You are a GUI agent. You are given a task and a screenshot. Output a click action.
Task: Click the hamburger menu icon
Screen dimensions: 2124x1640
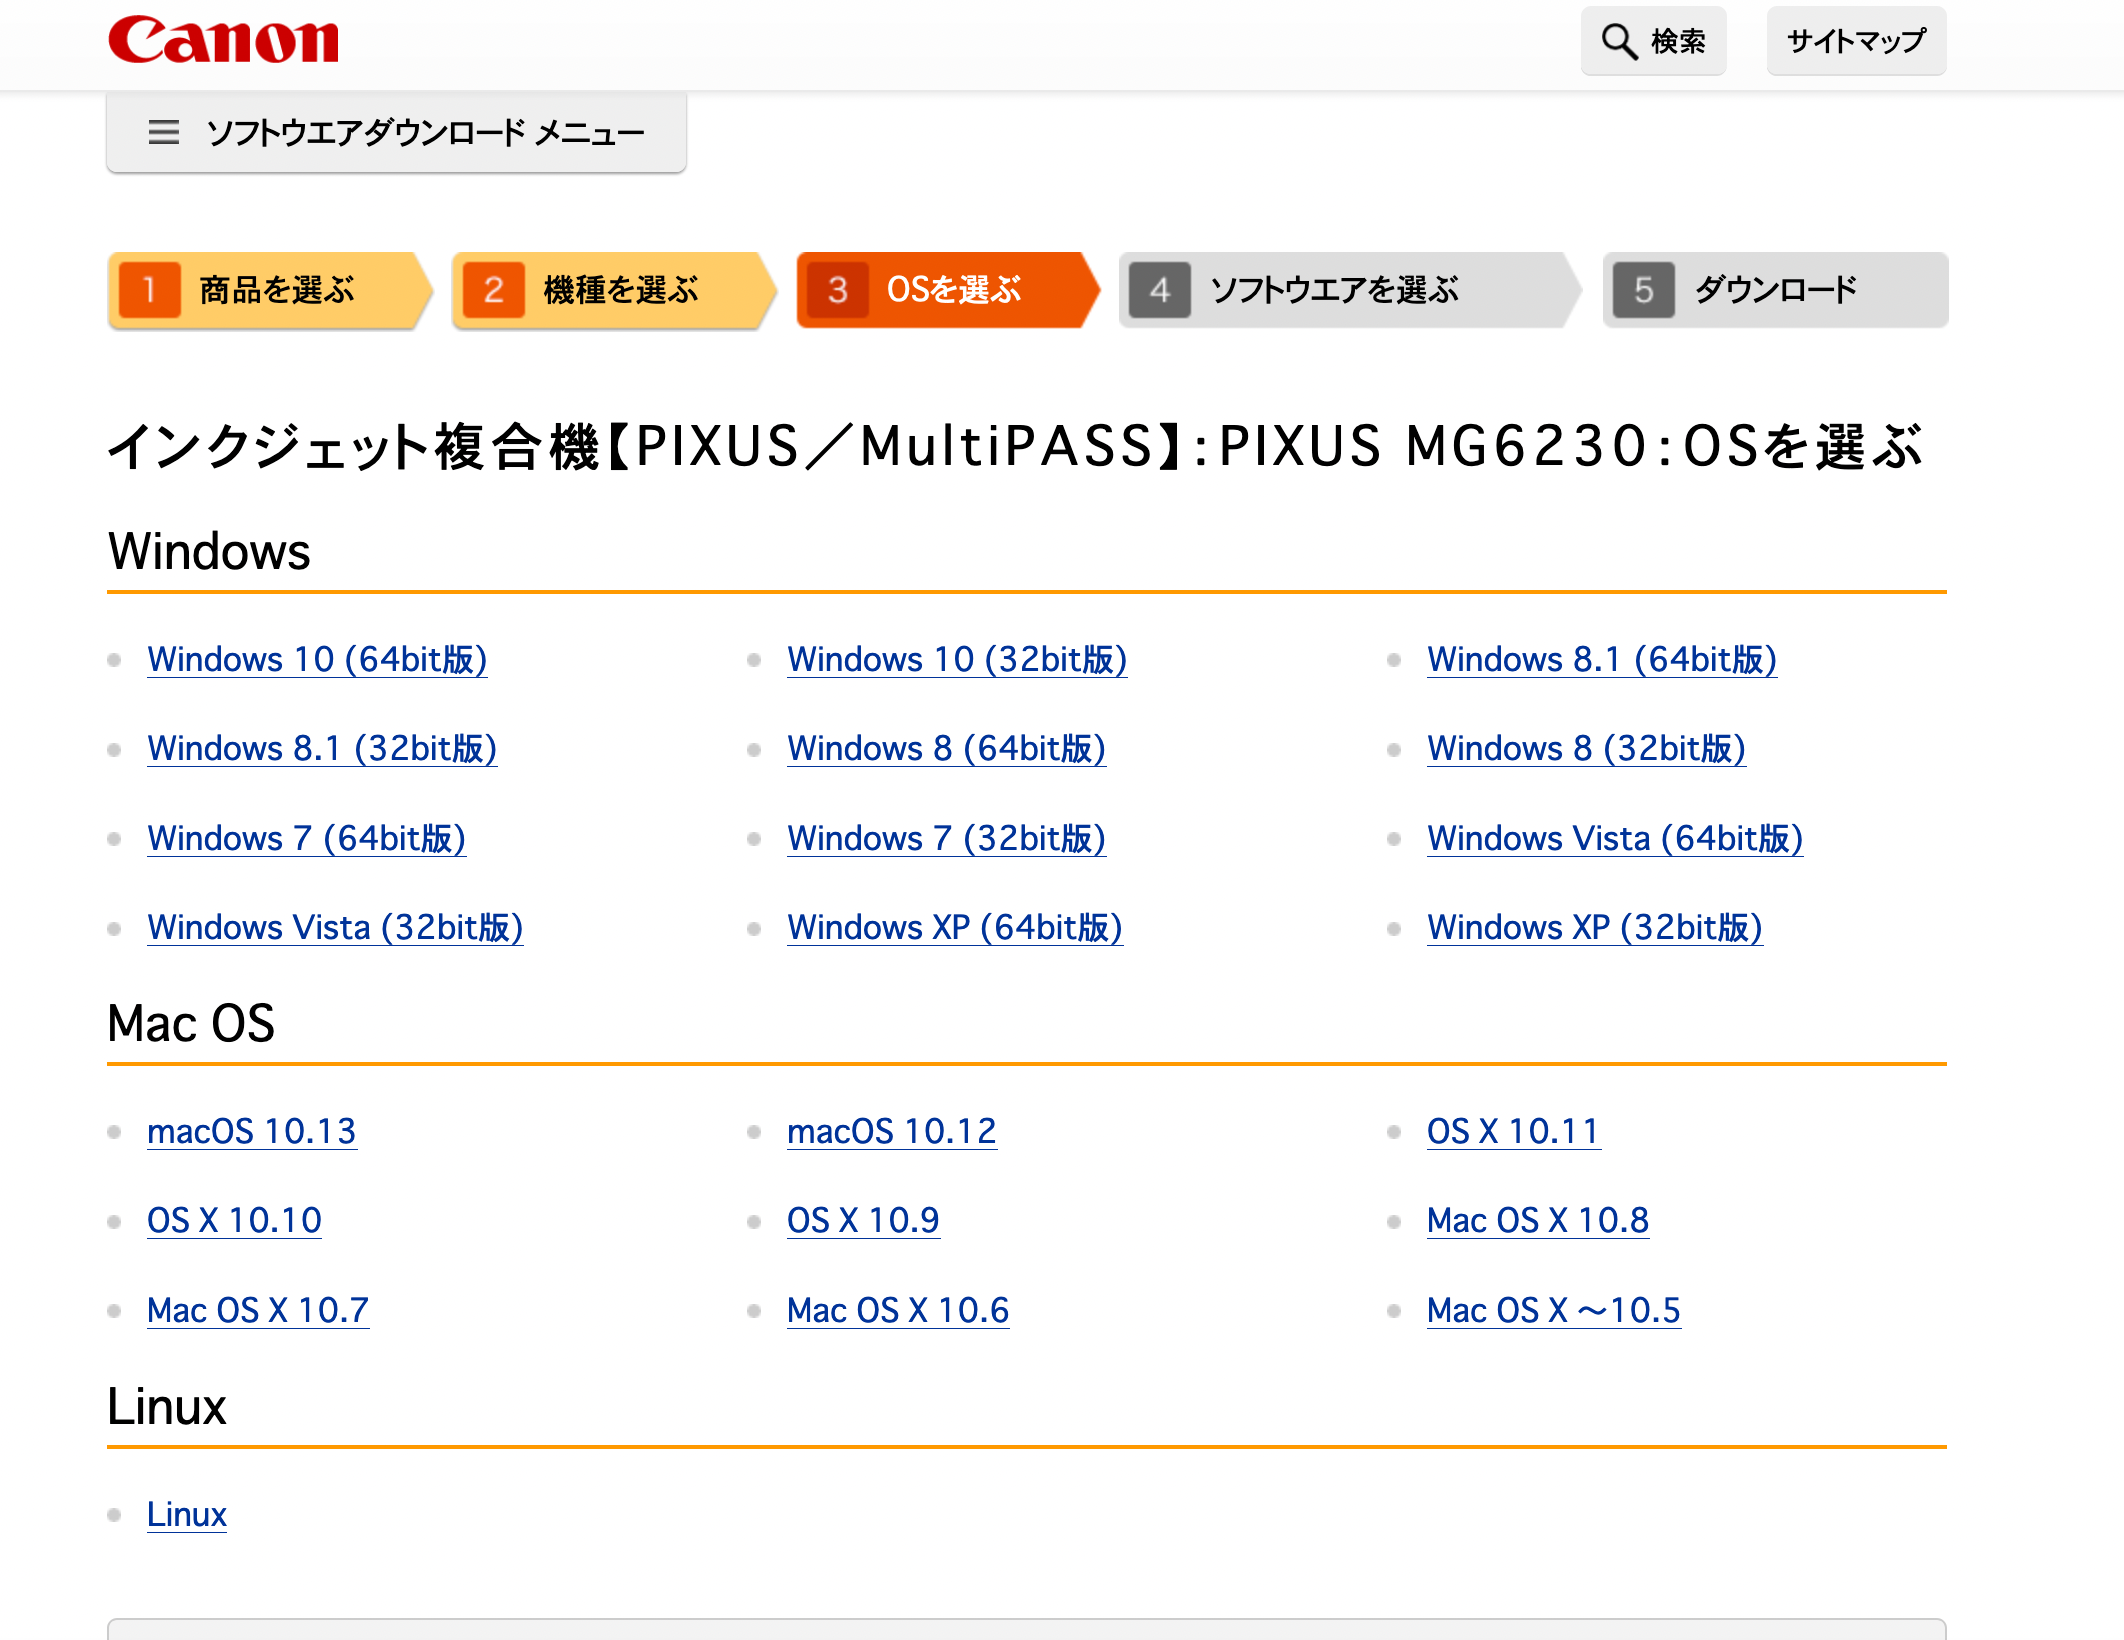pos(163,132)
